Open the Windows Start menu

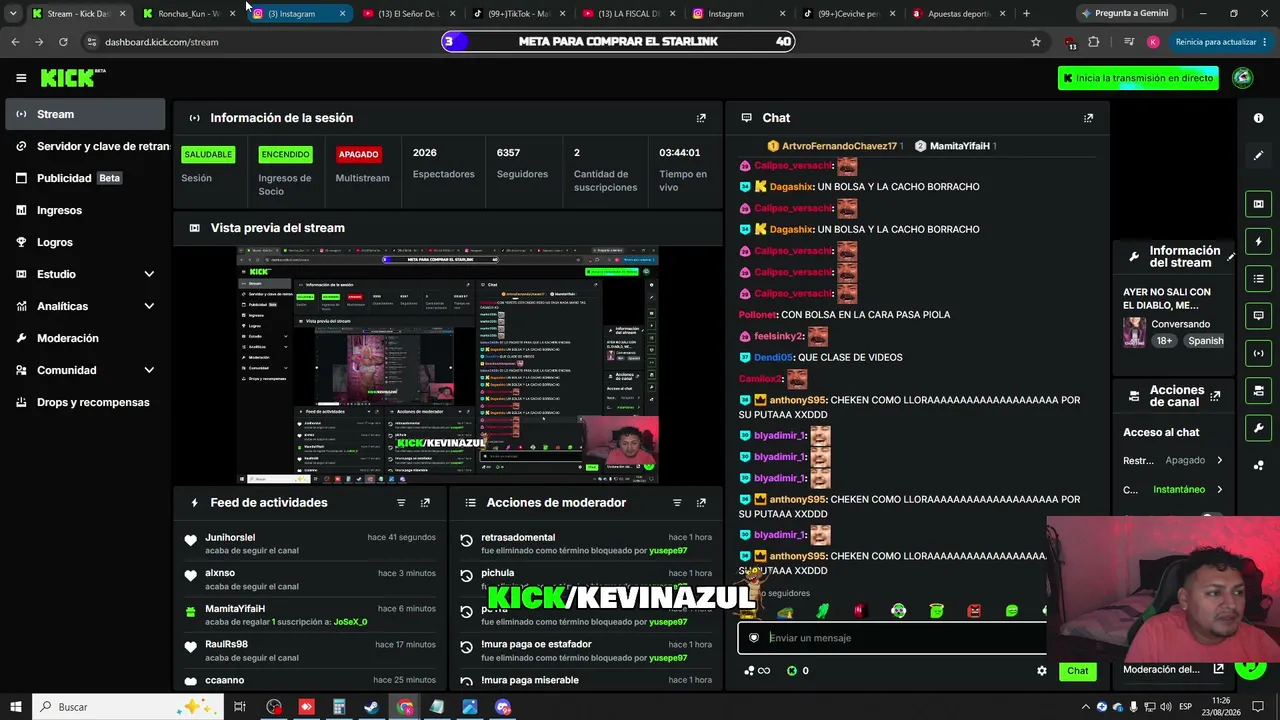coord(16,707)
